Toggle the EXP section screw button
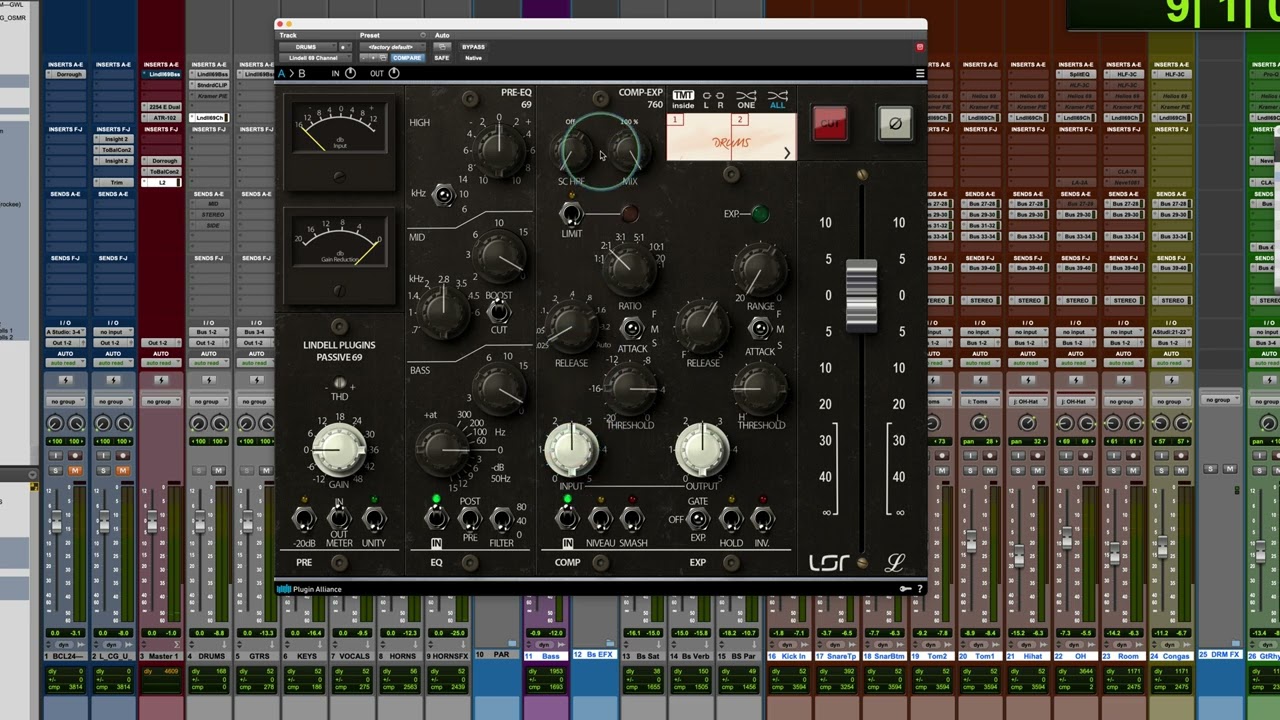Viewport: 1280px width, 720px height. click(x=731, y=563)
